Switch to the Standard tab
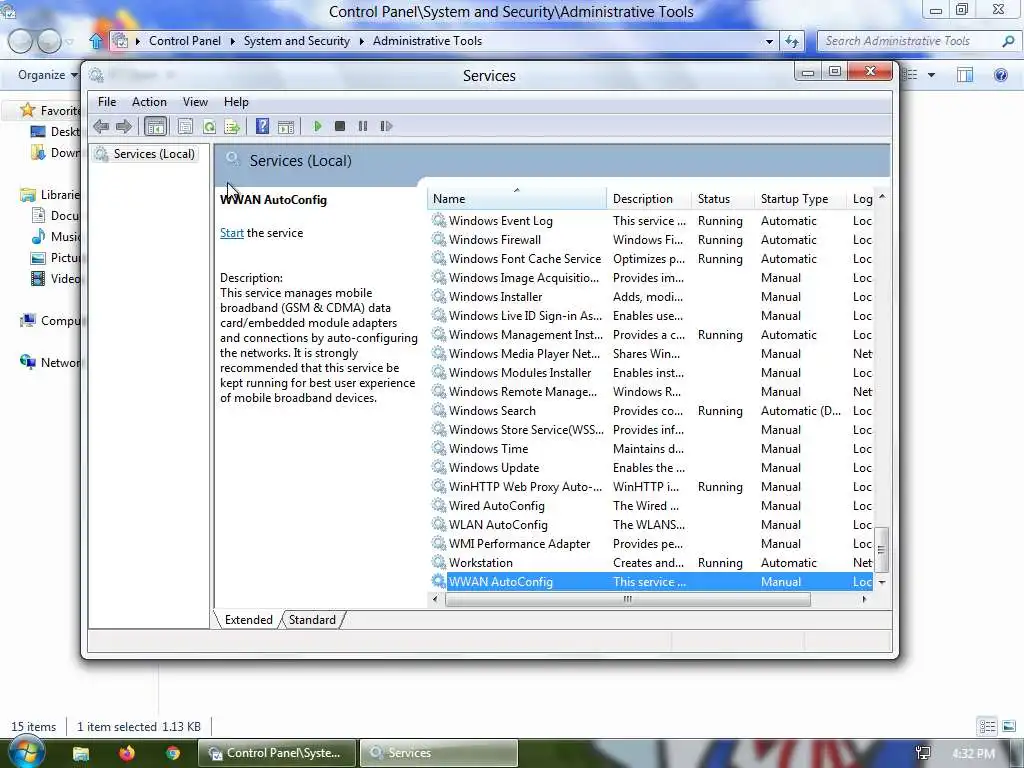 pyautogui.click(x=312, y=620)
